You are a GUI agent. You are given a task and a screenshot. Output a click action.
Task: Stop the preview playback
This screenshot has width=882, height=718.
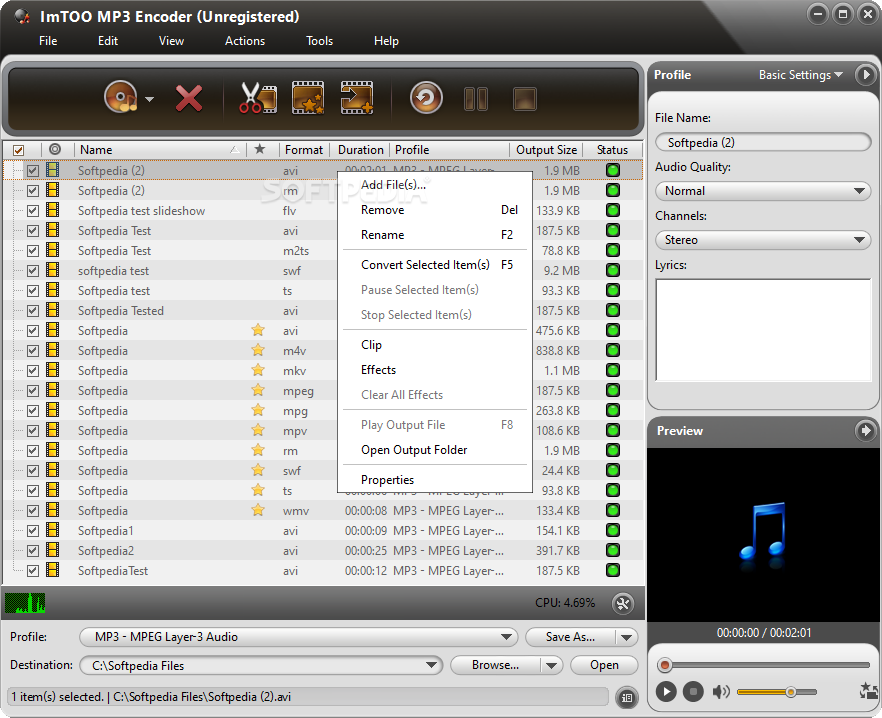point(693,692)
